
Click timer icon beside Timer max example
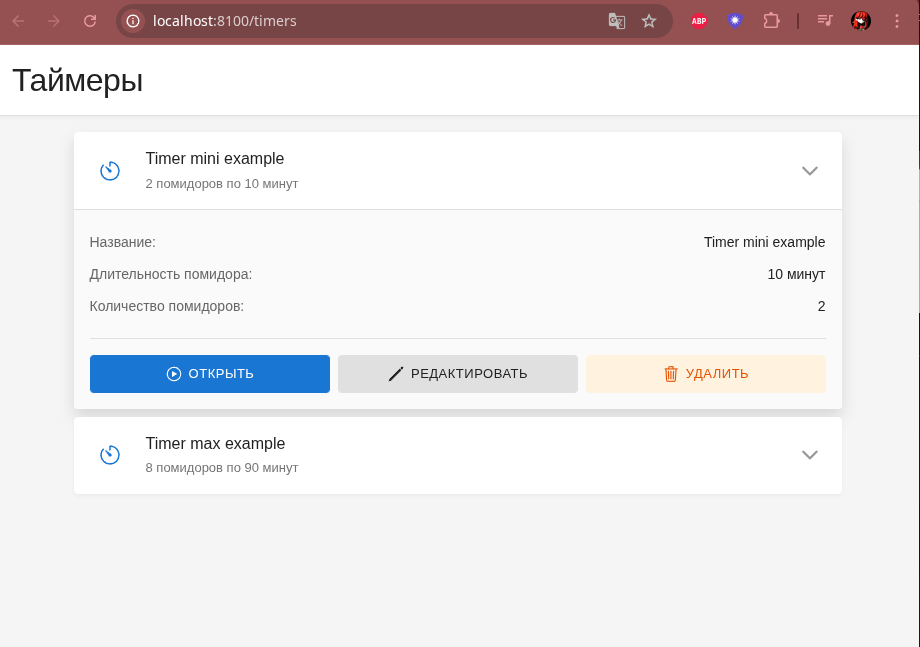(110, 455)
